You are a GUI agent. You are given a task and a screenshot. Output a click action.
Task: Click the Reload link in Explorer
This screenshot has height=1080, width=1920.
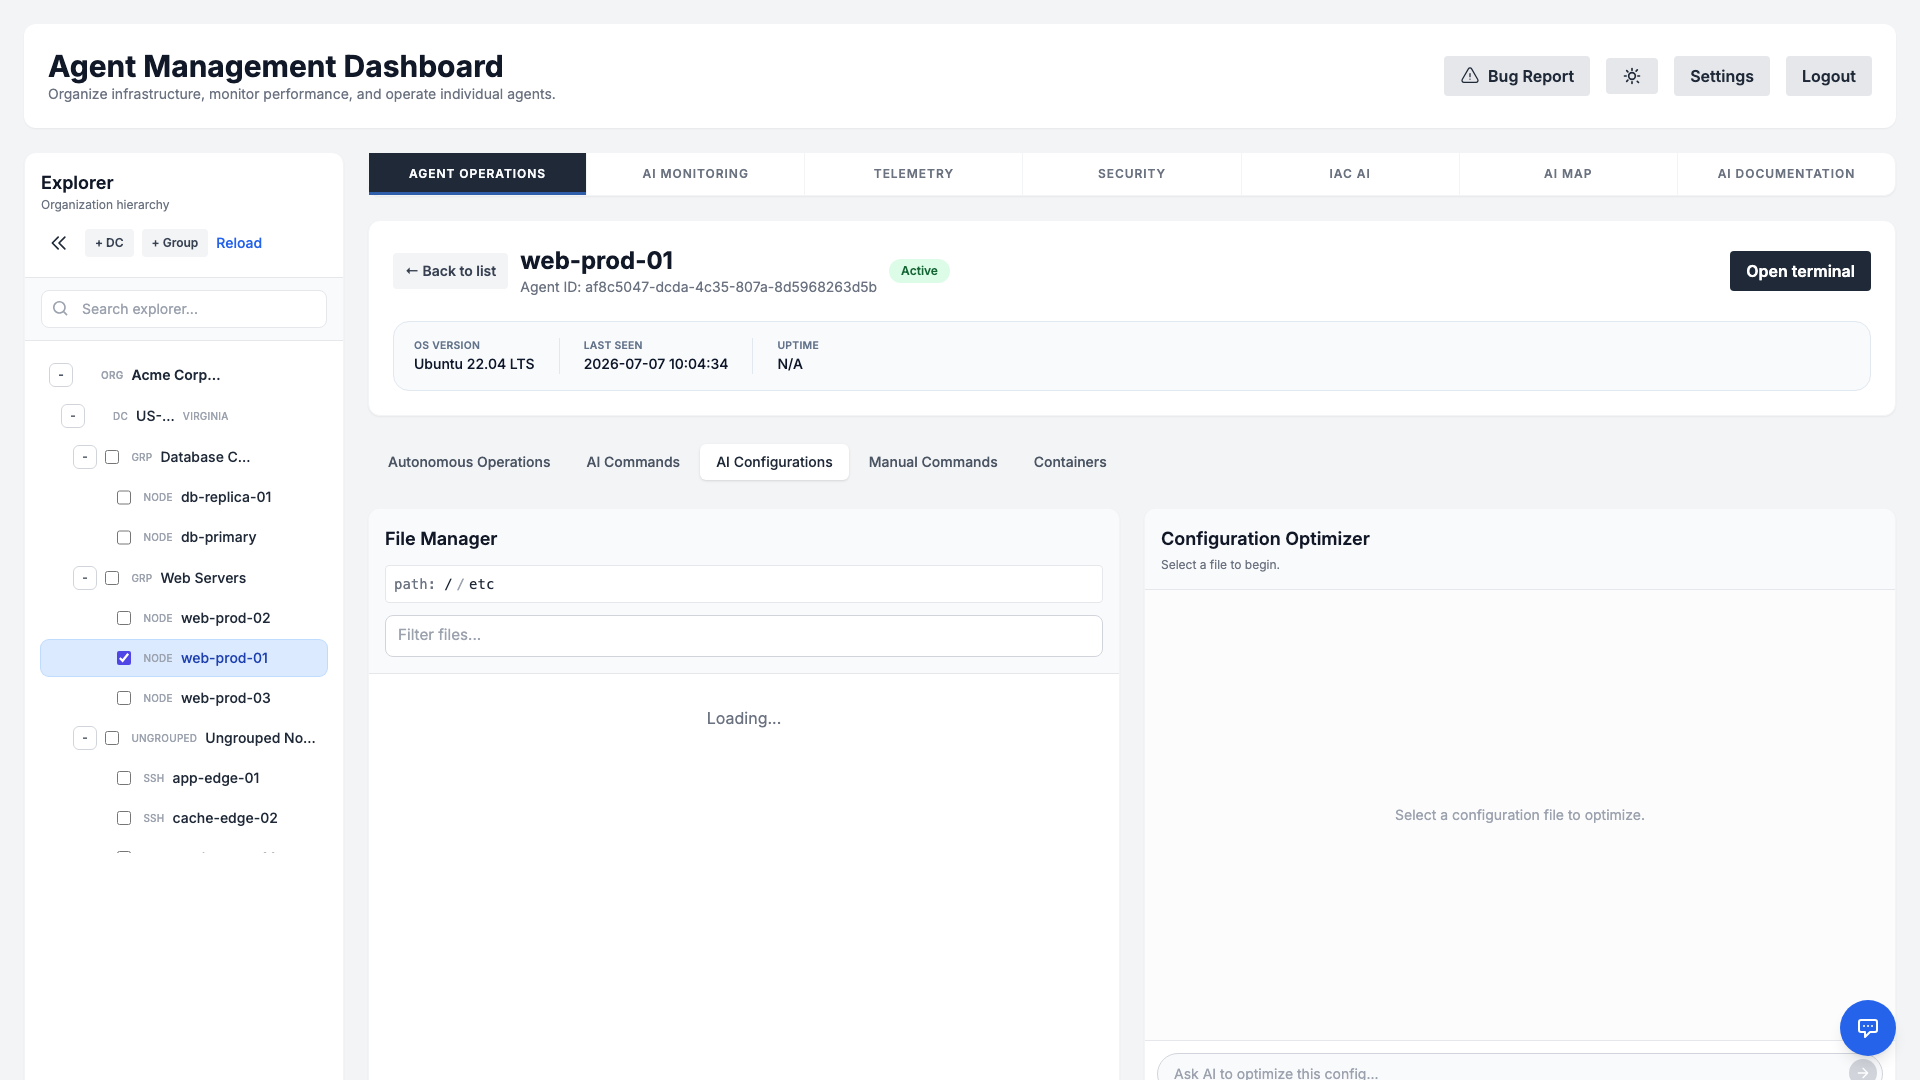pos(239,243)
